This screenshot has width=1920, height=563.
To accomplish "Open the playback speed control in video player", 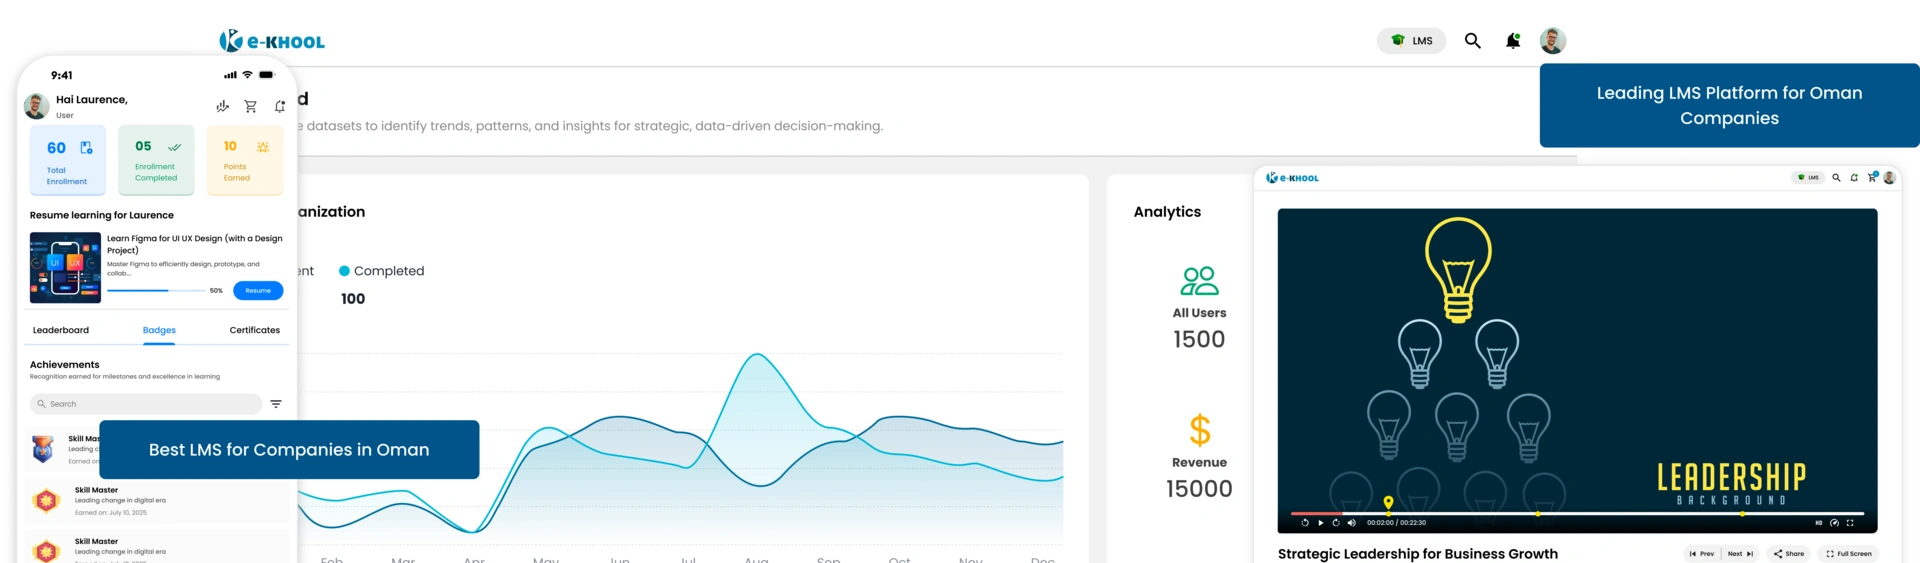I will [1834, 523].
